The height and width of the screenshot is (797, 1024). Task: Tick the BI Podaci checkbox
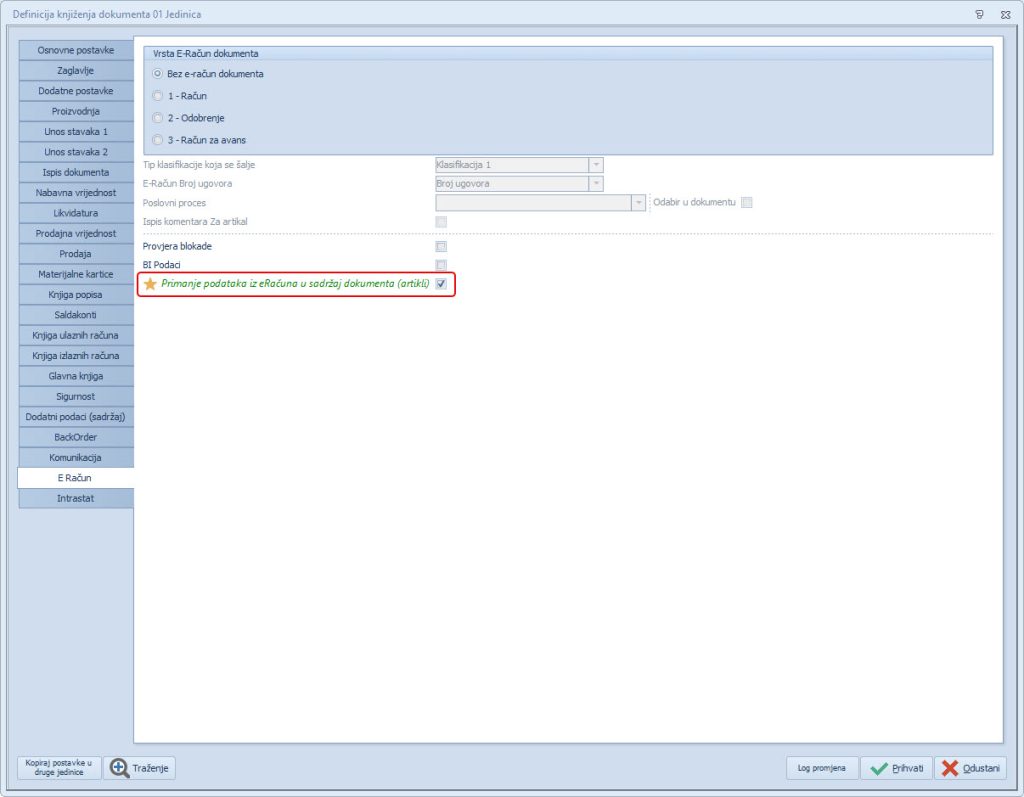pyautogui.click(x=441, y=265)
